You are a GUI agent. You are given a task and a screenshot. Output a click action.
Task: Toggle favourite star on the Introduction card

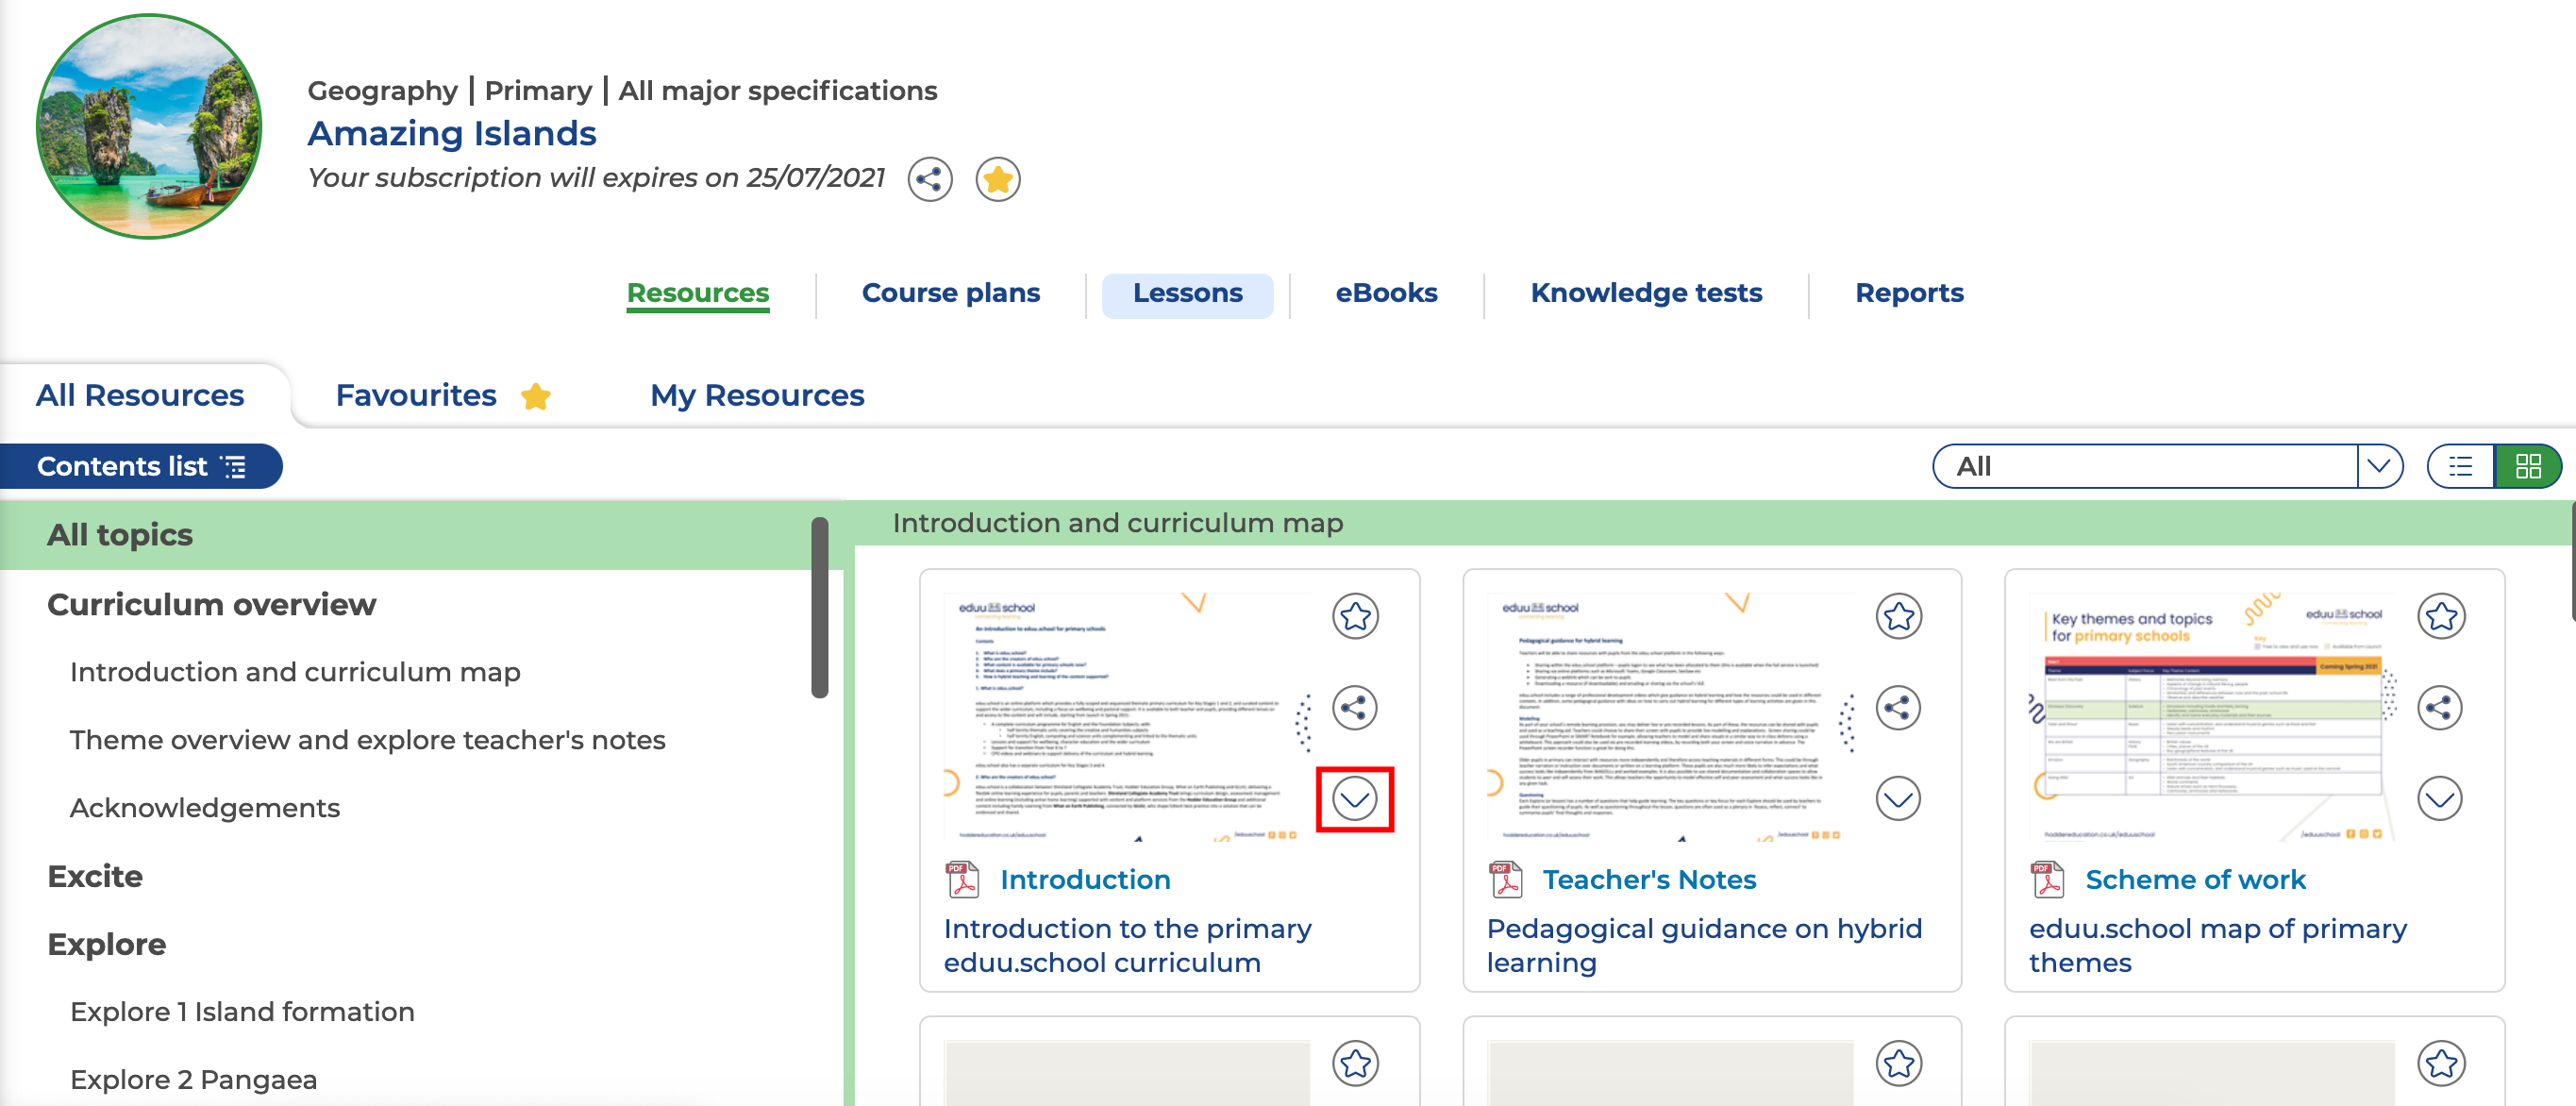coord(1355,617)
